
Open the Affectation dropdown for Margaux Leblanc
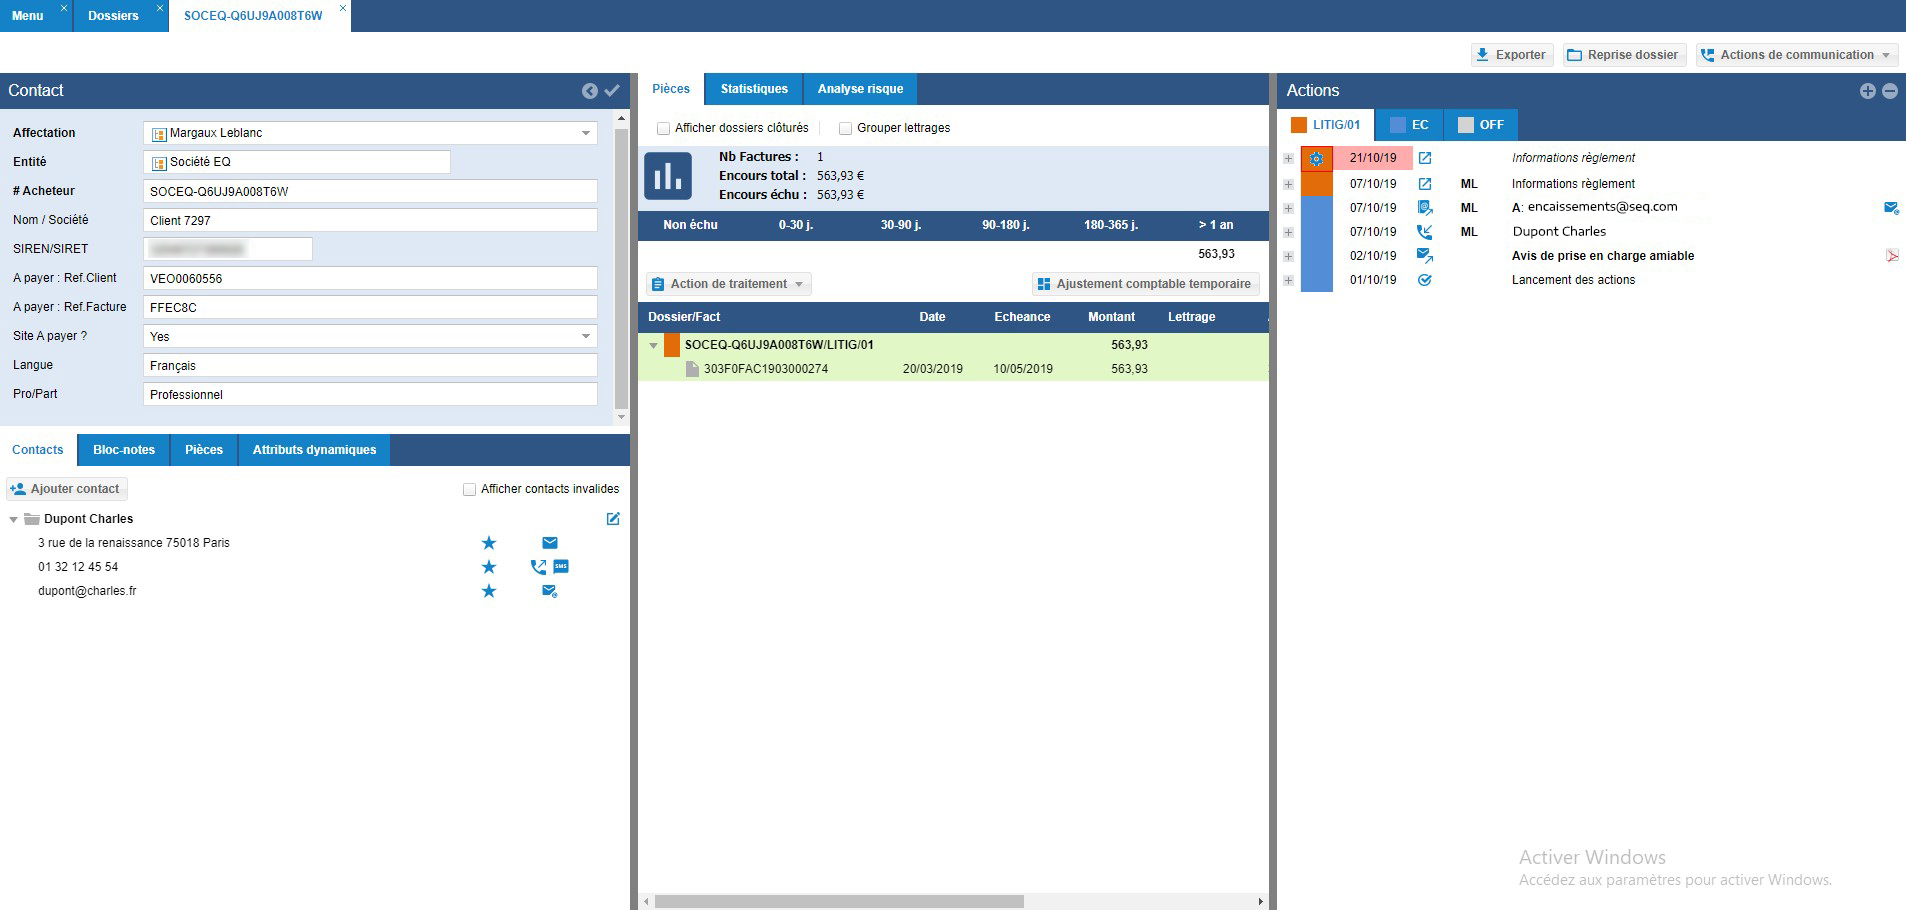585,133
